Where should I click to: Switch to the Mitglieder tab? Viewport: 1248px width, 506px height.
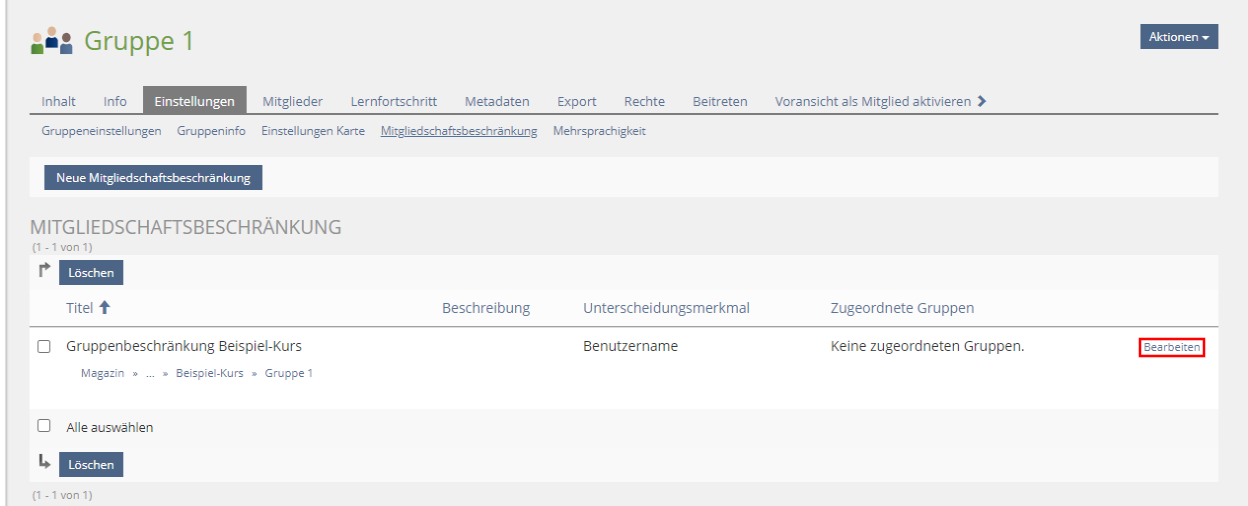tap(292, 101)
